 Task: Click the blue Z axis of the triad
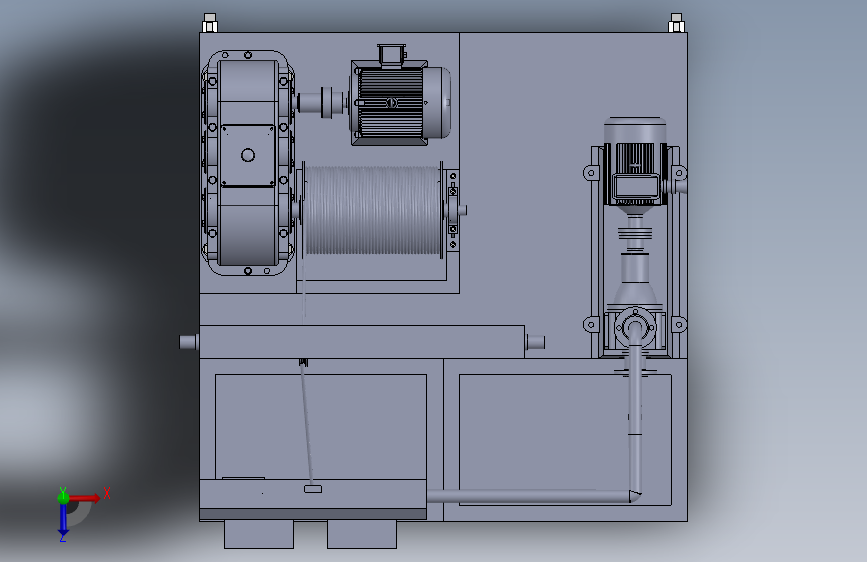(63, 520)
